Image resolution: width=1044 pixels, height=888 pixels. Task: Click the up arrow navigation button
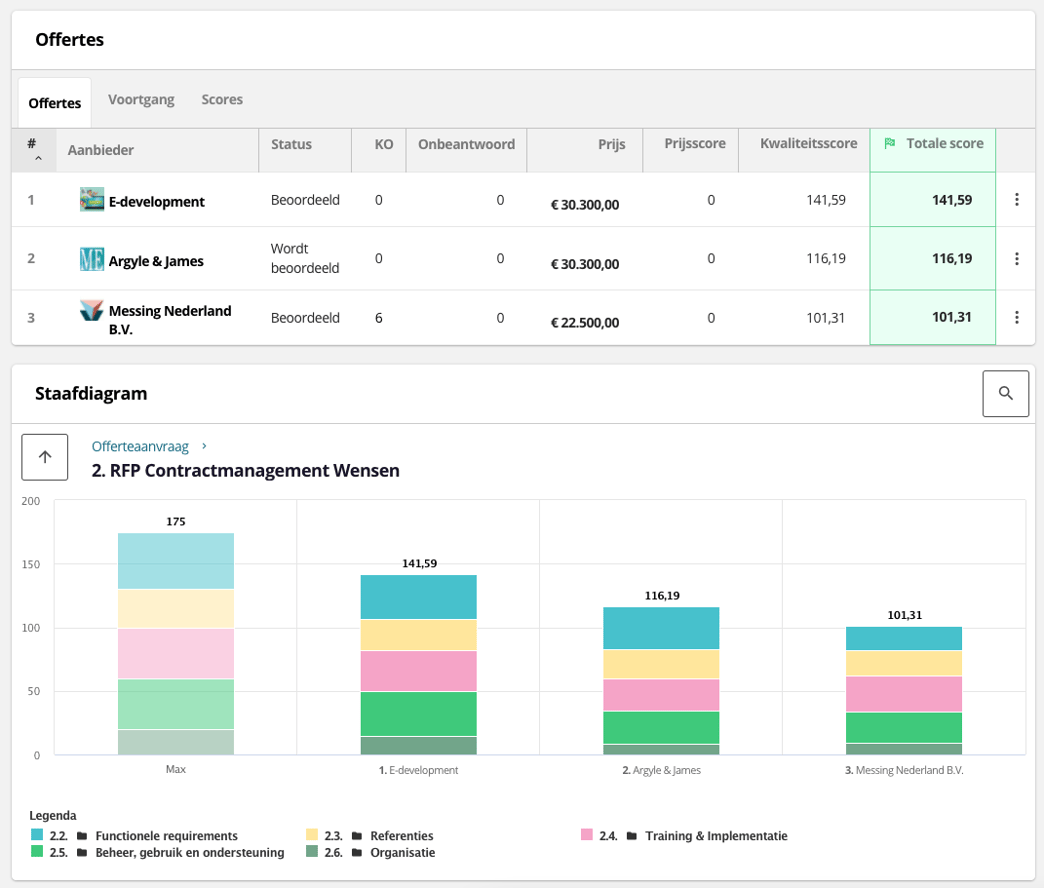[45, 457]
